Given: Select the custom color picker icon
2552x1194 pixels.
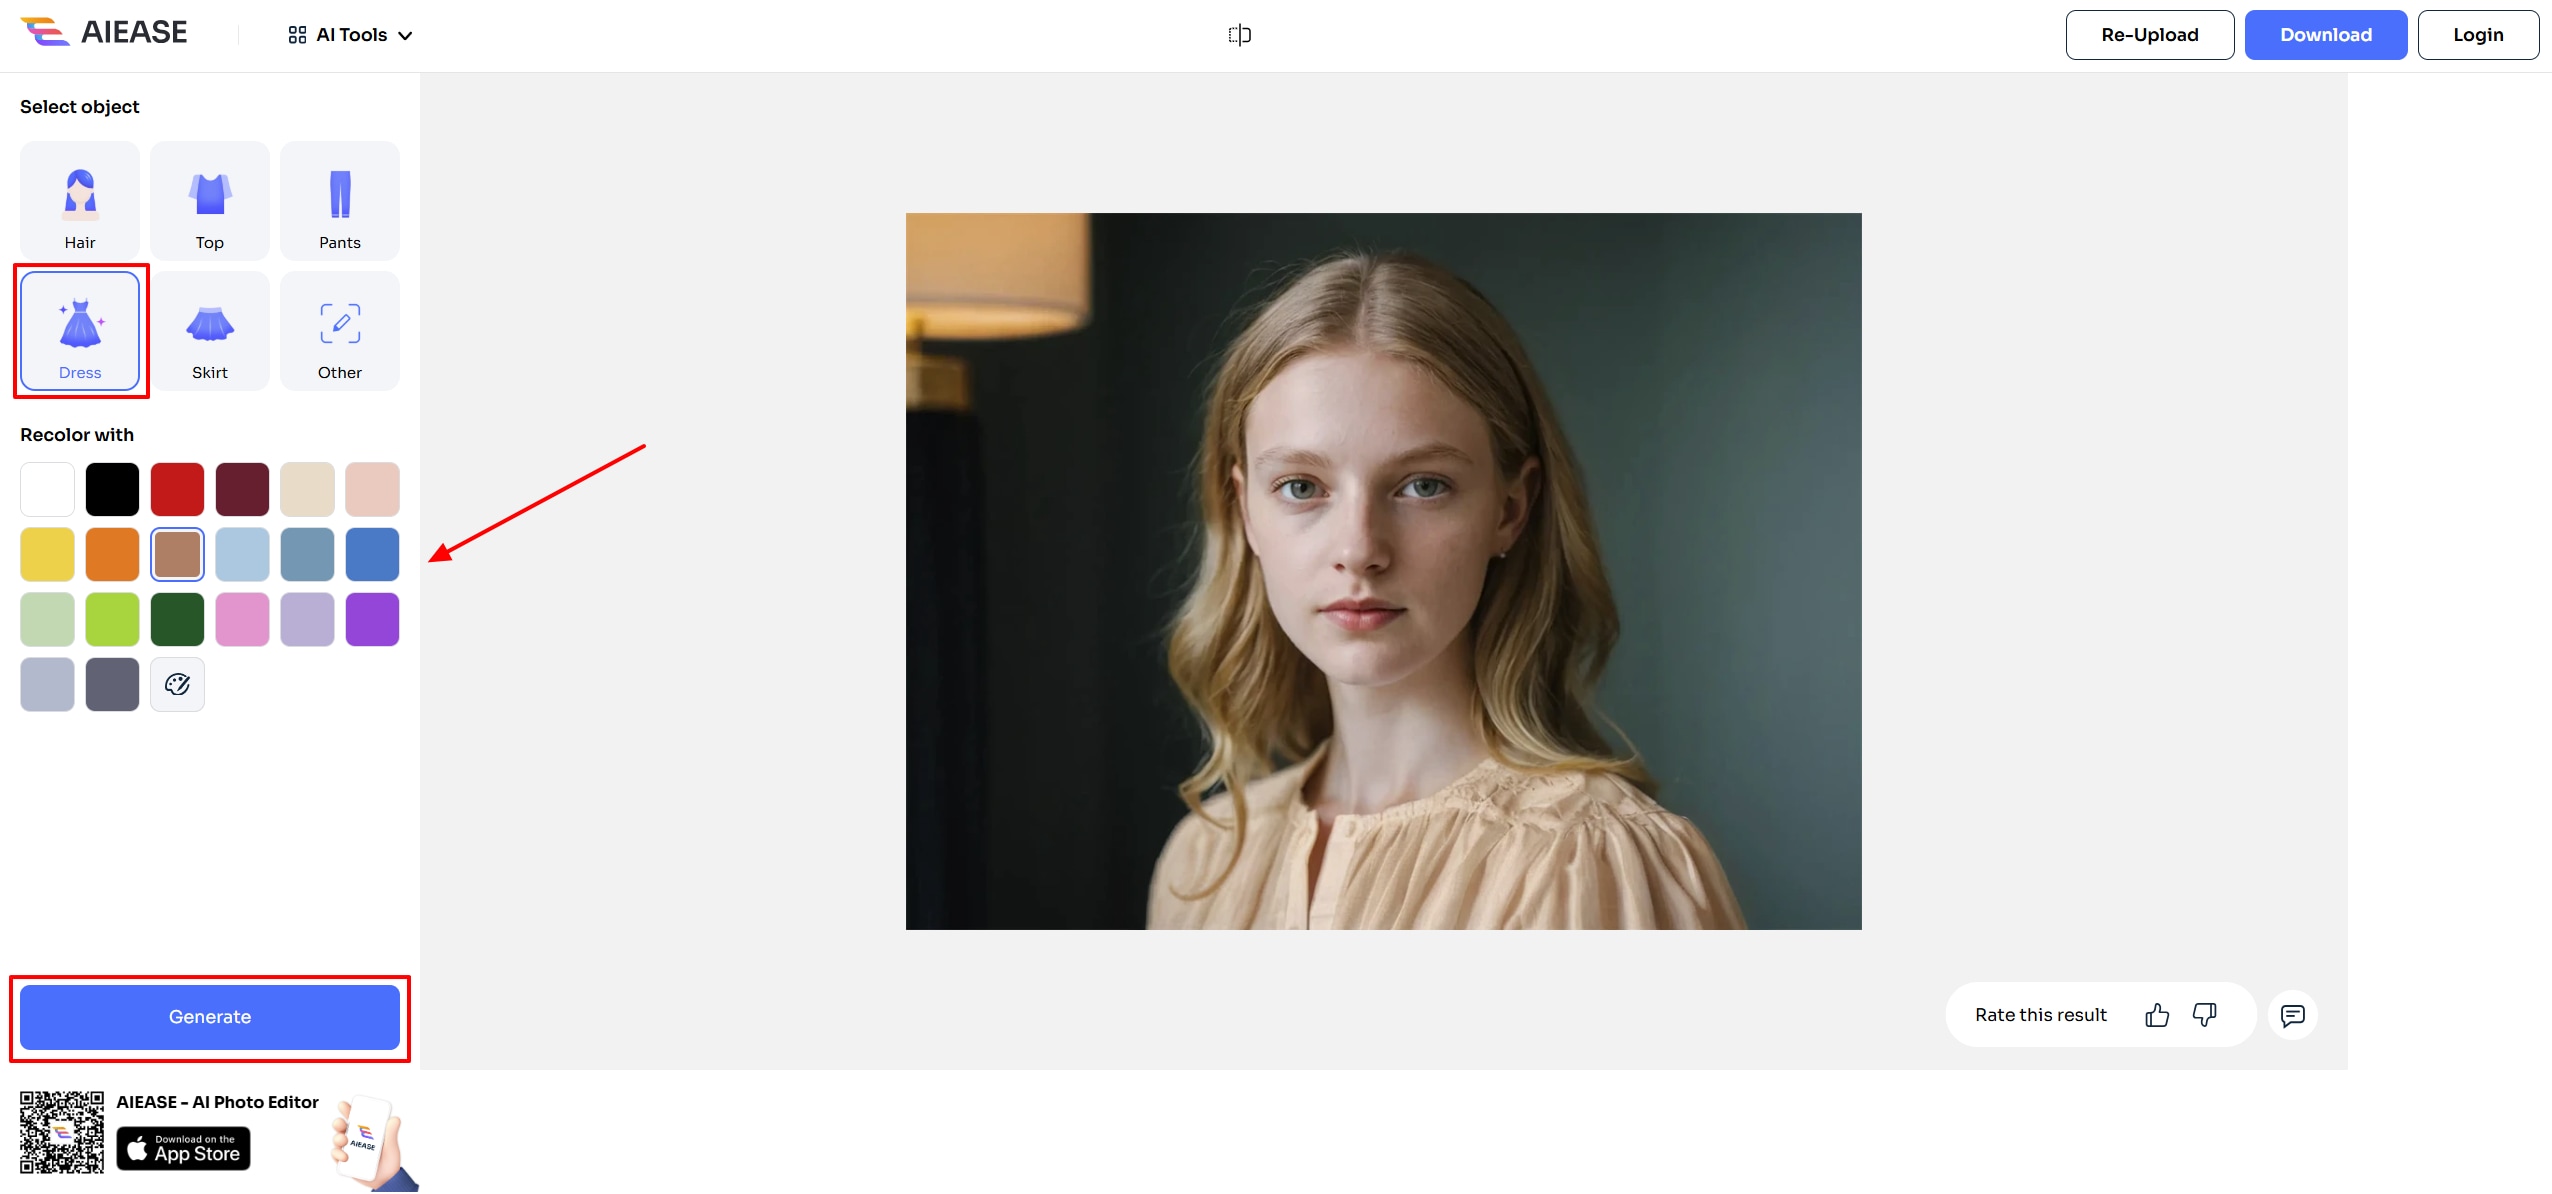Looking at the screenshot, I should tap(177, 683).
